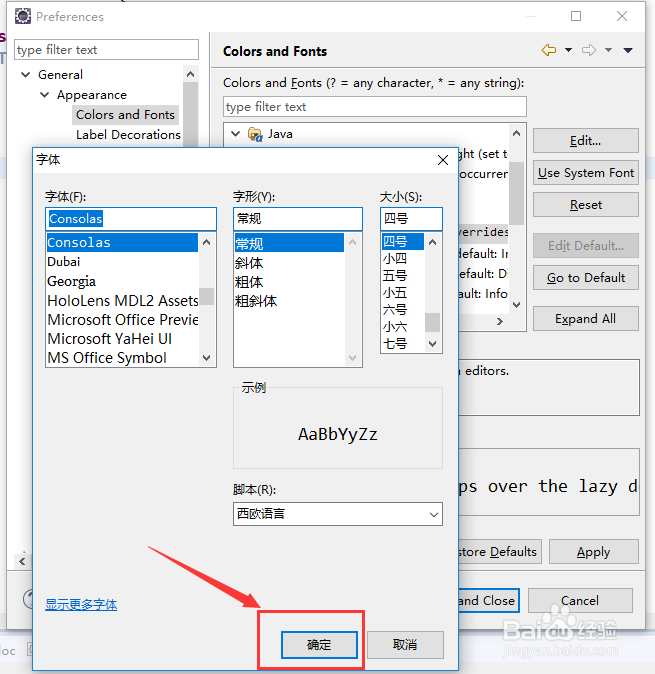Select HoloLens MDL2 Assets font
This screenshot has height=674, width=655.
tap(122, 300)
